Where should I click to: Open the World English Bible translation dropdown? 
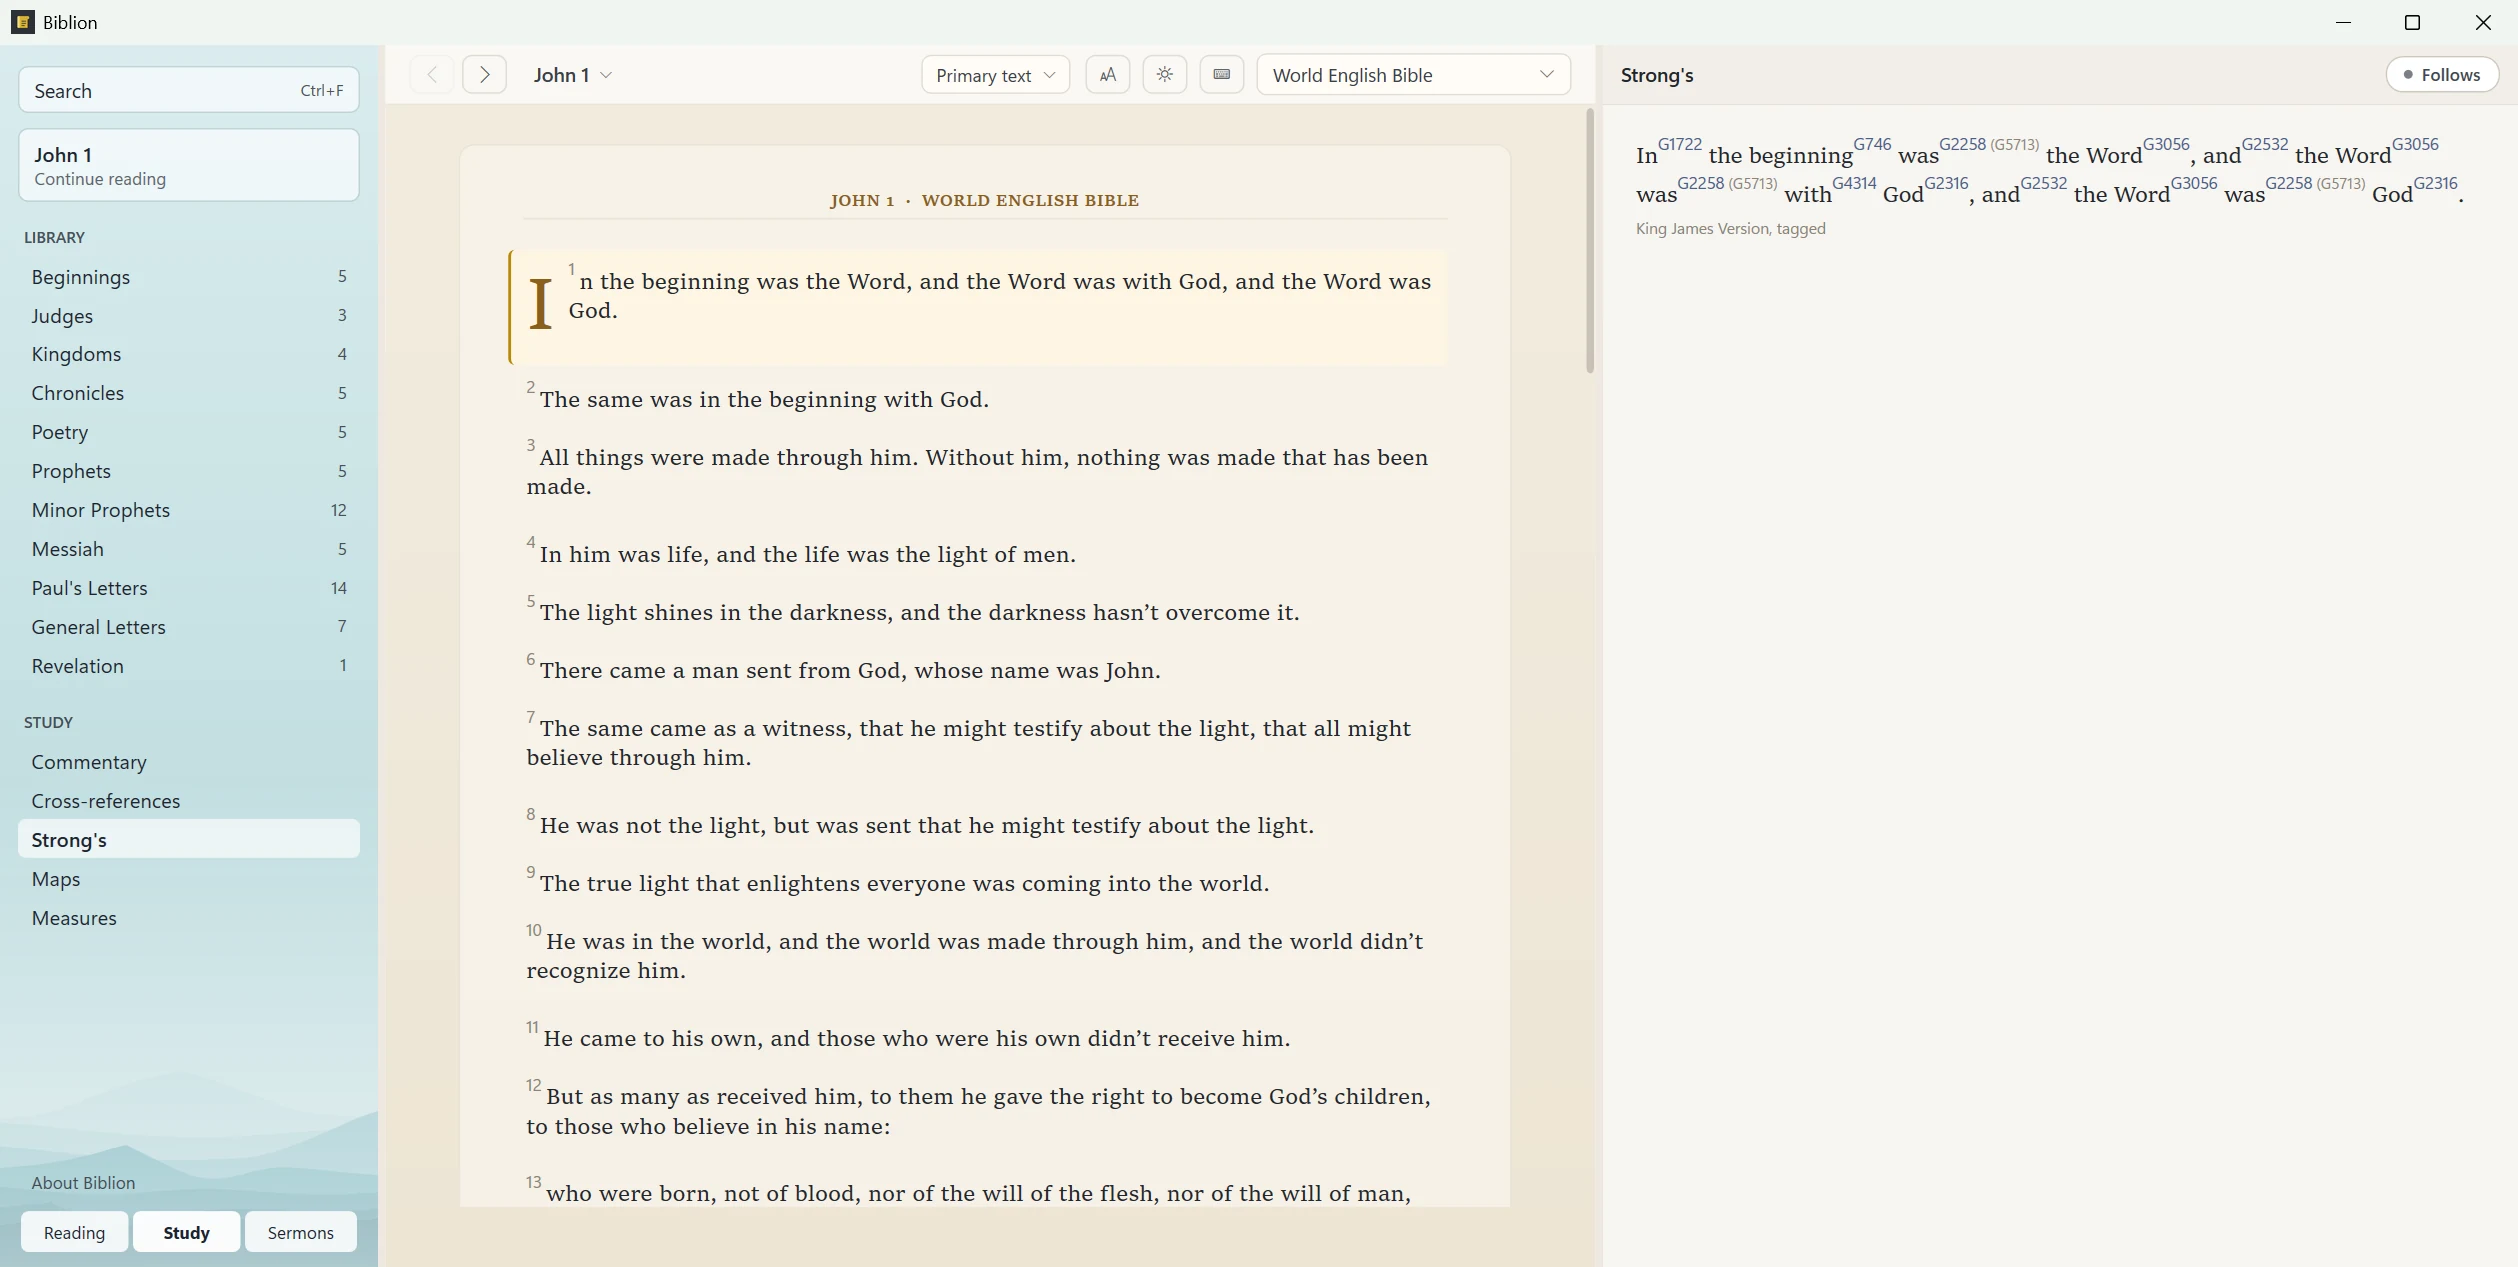click(x=1413, y=75)
